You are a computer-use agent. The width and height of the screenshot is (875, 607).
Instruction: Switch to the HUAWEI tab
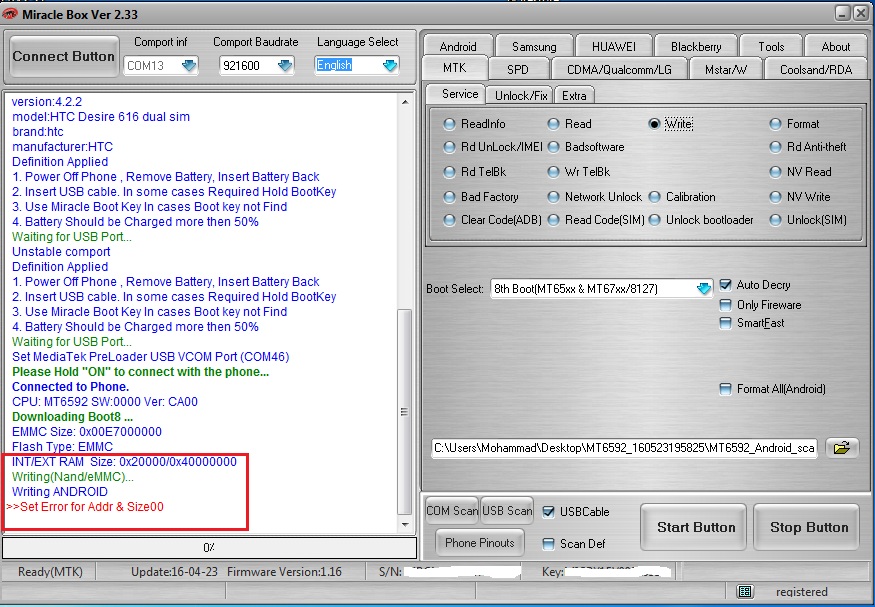614,46
